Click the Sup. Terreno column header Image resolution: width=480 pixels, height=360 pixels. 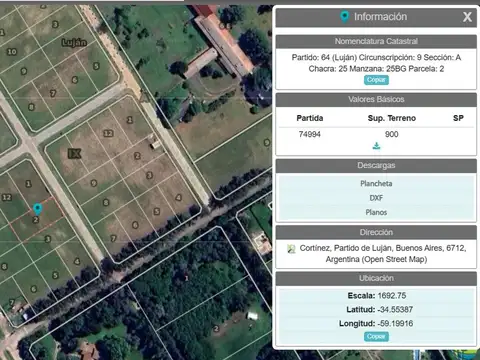(392, 118)
